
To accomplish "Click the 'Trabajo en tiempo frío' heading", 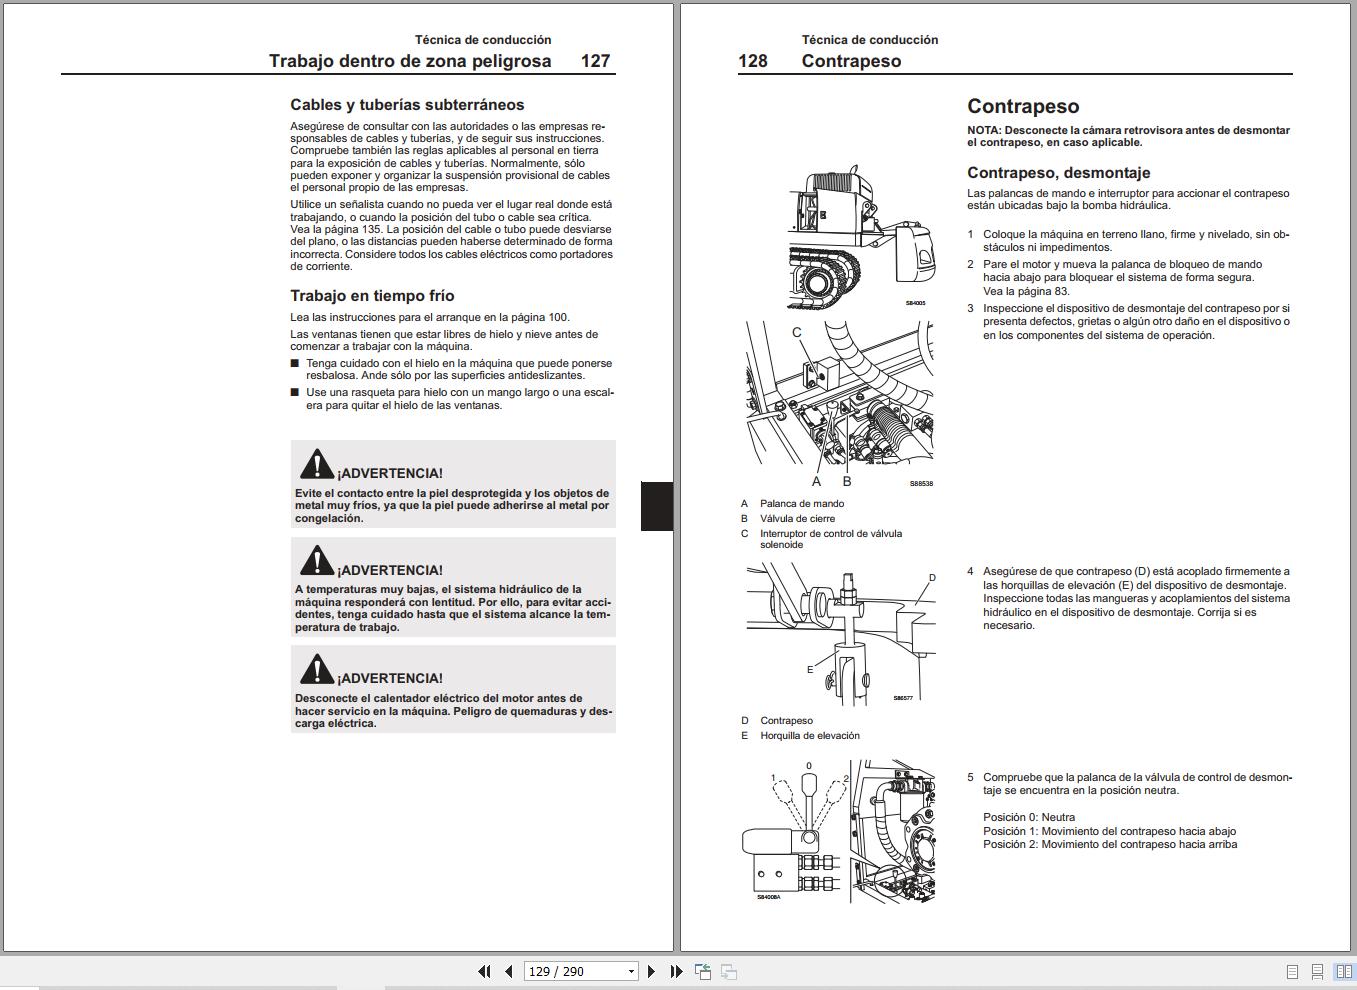I will [372, 296].
